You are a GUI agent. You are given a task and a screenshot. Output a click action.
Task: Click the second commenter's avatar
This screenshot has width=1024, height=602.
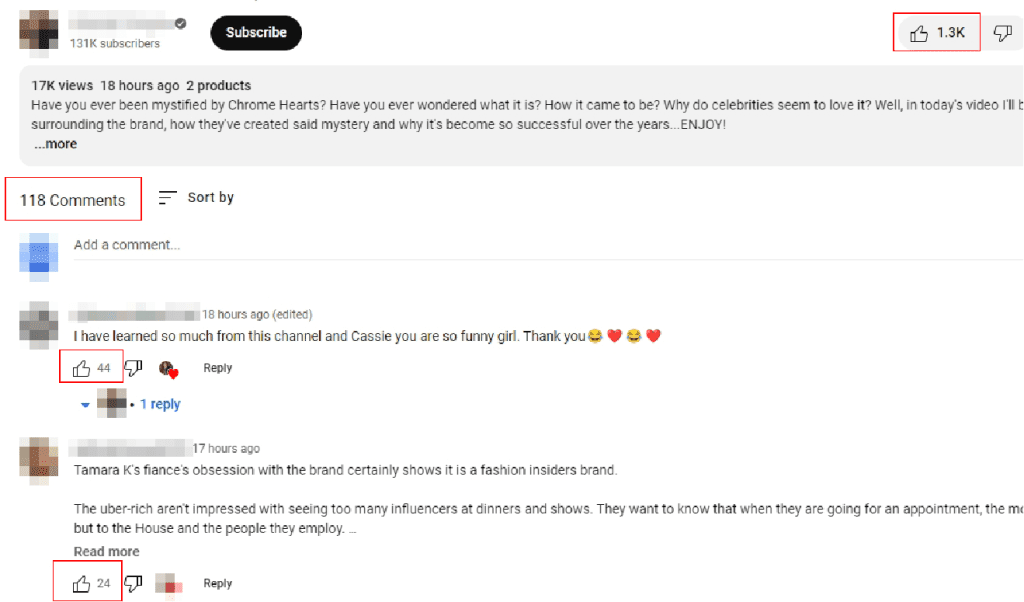(x=40, y=458)
